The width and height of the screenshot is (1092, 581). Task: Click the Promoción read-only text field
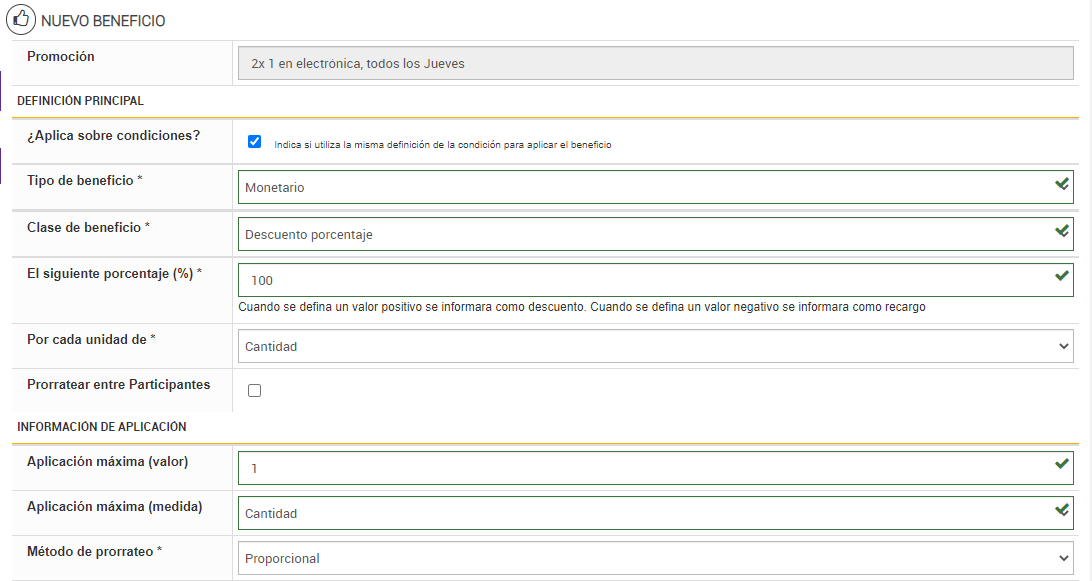pyautogui.click(x=655, y=63)
